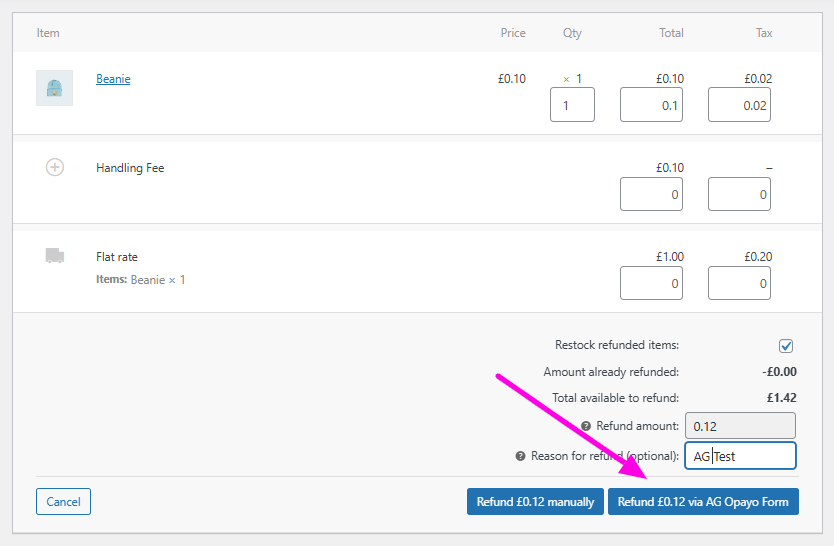Toggle the Restock refunded items checkbox
Viewport: 834px width, 546px height.
pyautogui.click(x=786, y=346)
